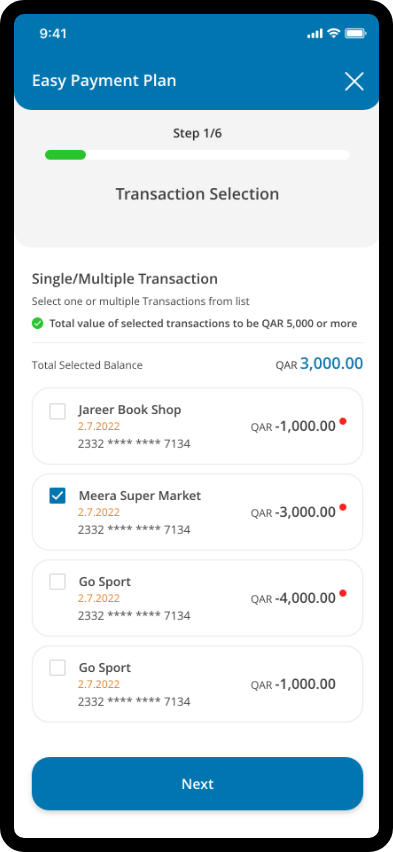Tap the Next button
Image resolution: width=393 pixels, height=852 pixels.
tap(197, 784)
